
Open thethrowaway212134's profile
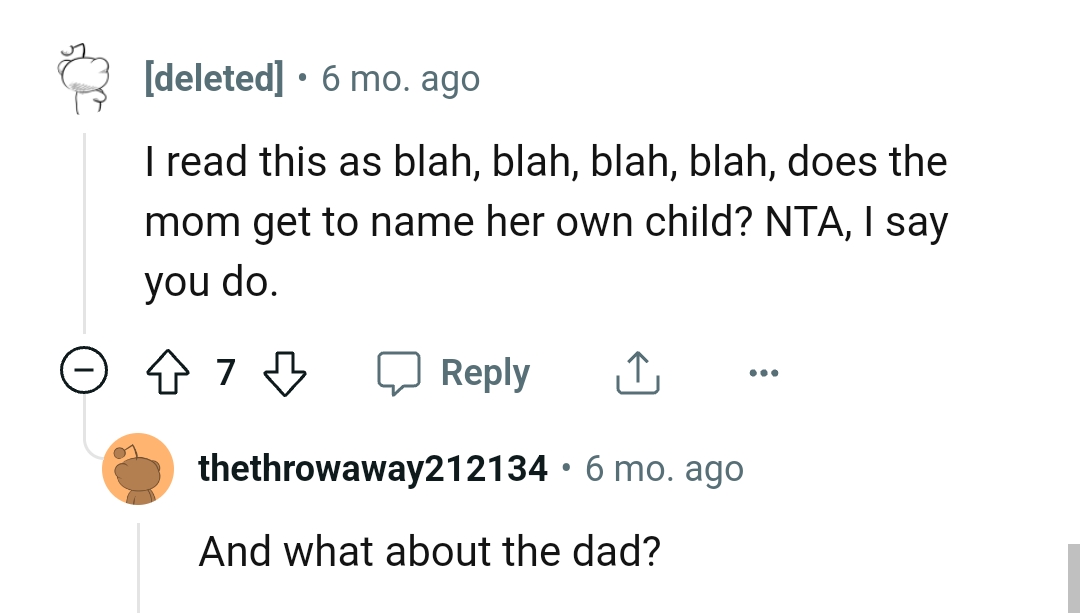pyautogui.click(x=372, y=468)
